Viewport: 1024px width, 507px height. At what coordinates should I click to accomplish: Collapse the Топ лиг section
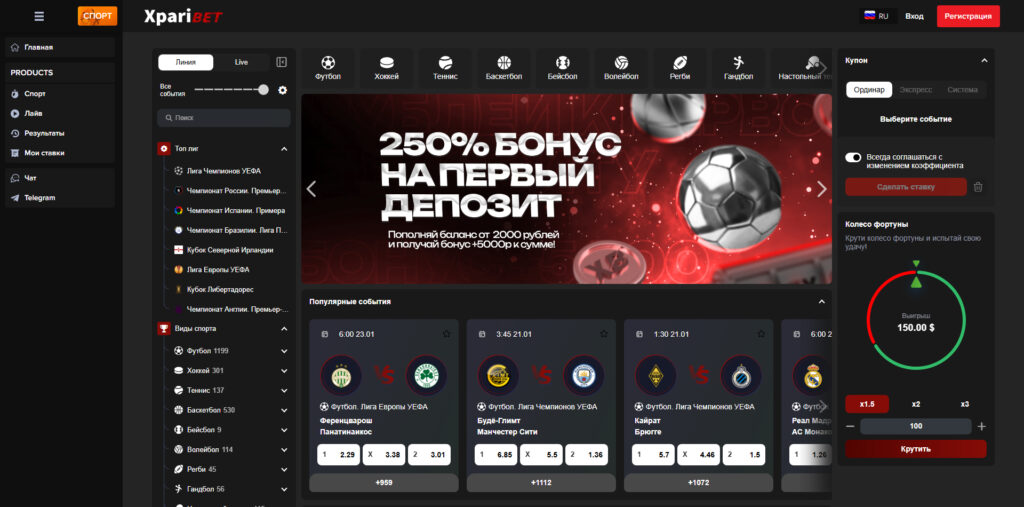tap(284, 149)
